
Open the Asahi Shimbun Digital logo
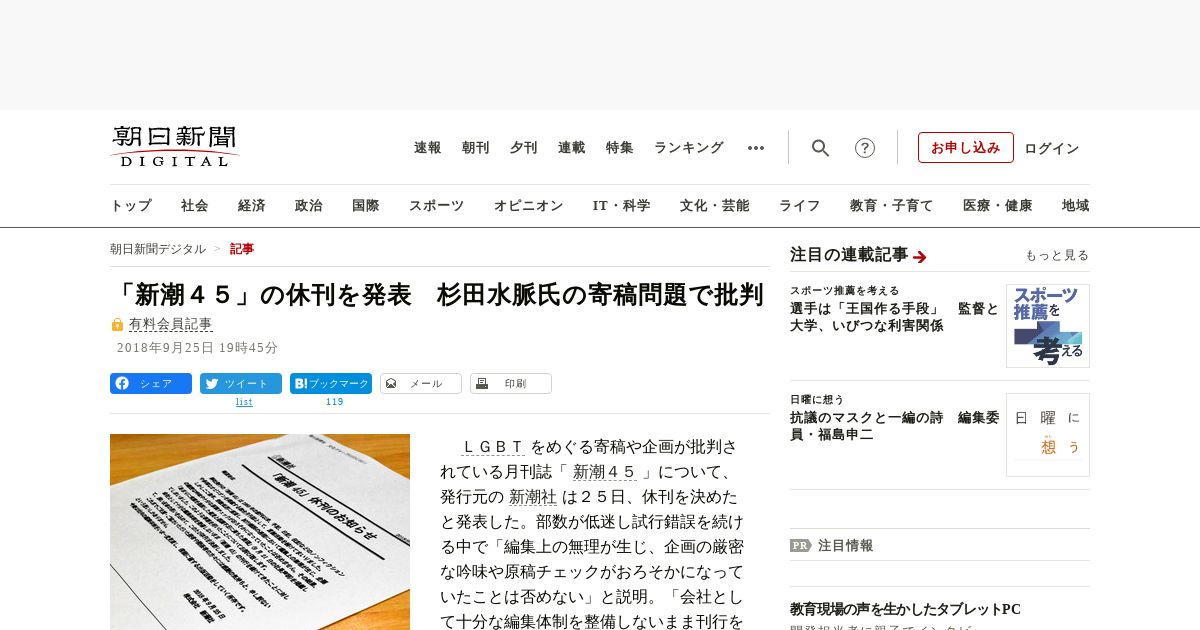[x=175, y=146]
